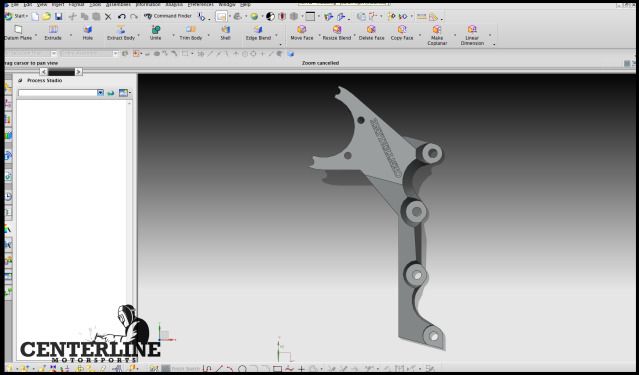Open the Help menu

pyautogui.click(x=245, y=4)
